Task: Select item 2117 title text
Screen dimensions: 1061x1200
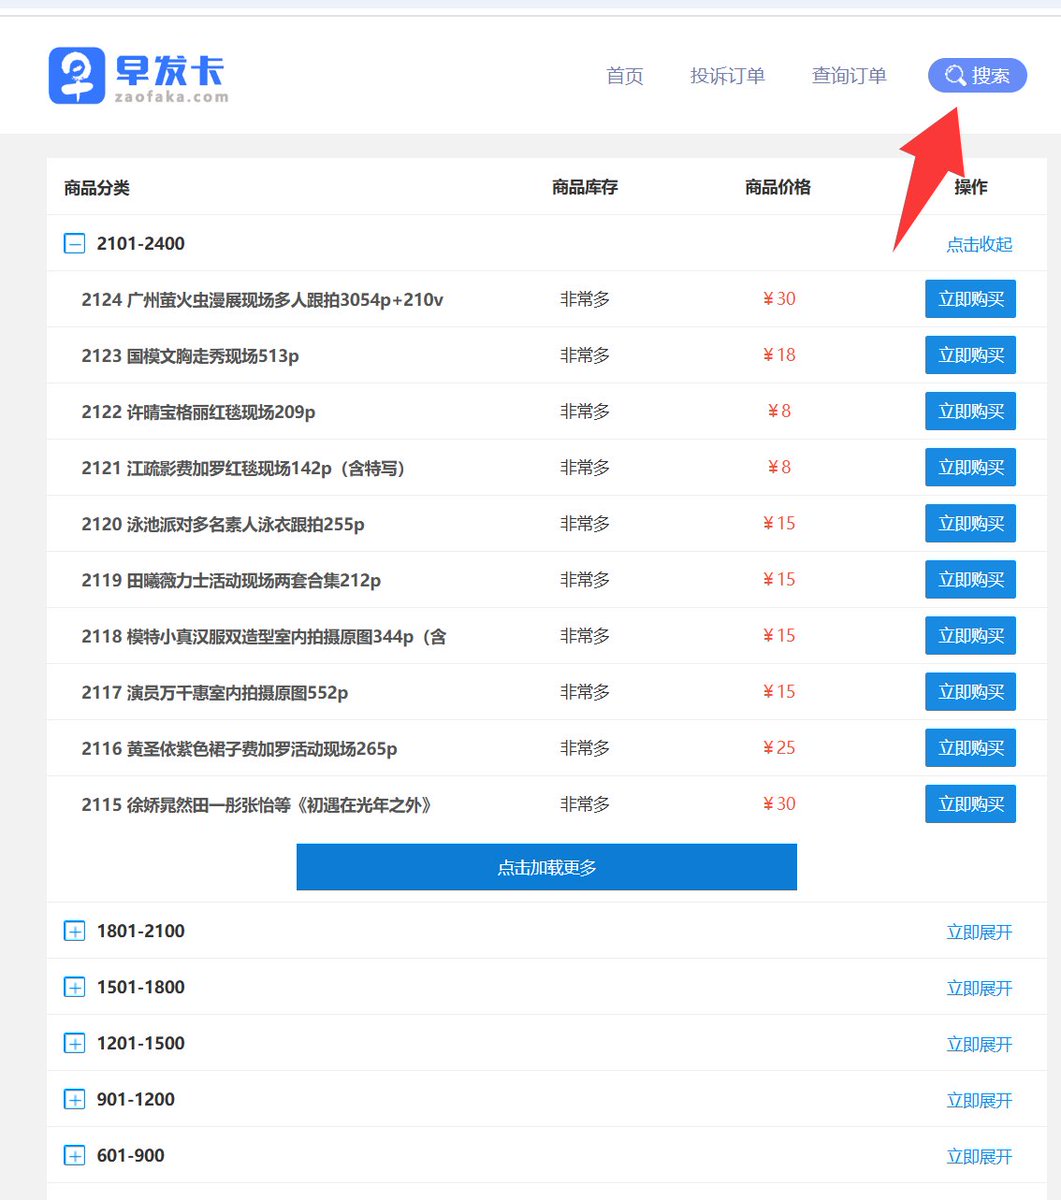Action: pyautogui.click(x=215, y=692)
